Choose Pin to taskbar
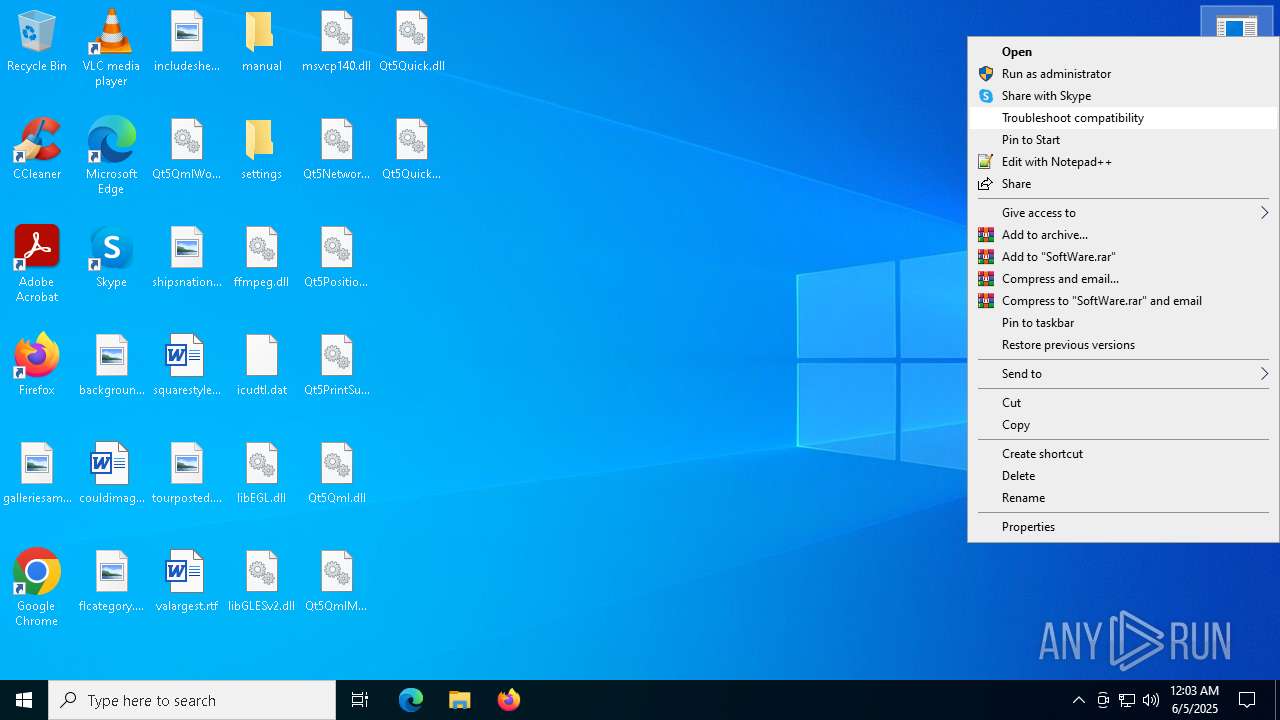1280x720 pixels. [x=1123, y=323]
